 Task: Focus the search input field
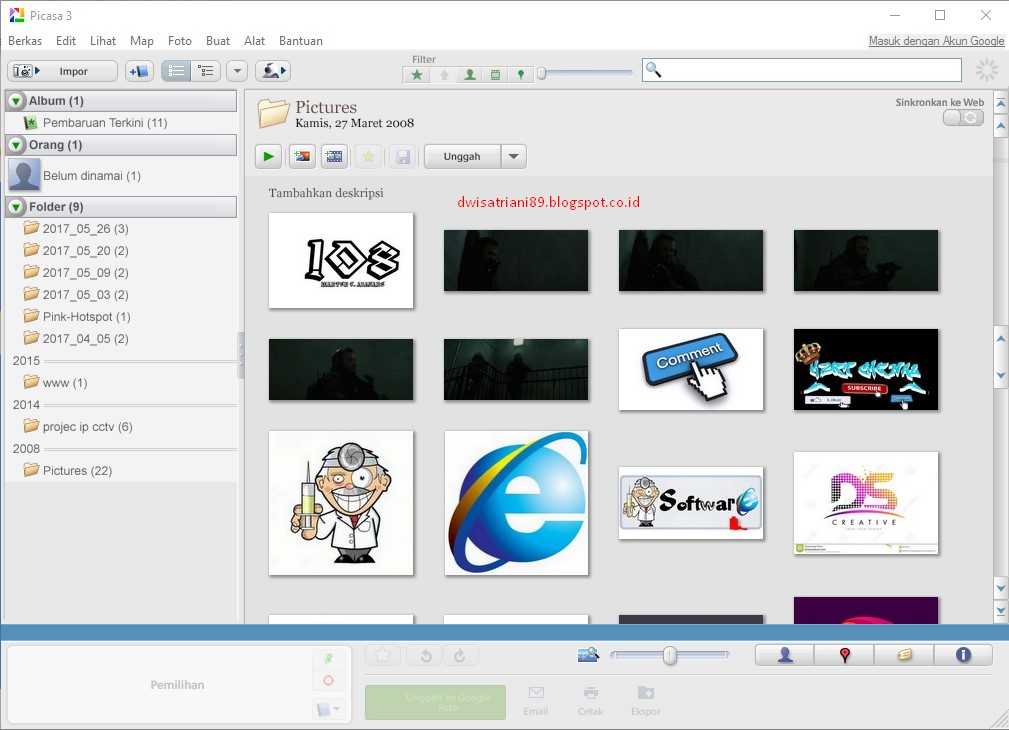[801, 70]
